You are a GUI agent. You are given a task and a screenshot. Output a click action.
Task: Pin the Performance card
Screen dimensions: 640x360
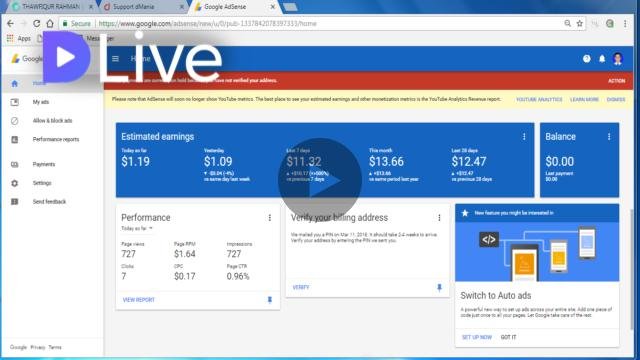click(x=269, y=300)
